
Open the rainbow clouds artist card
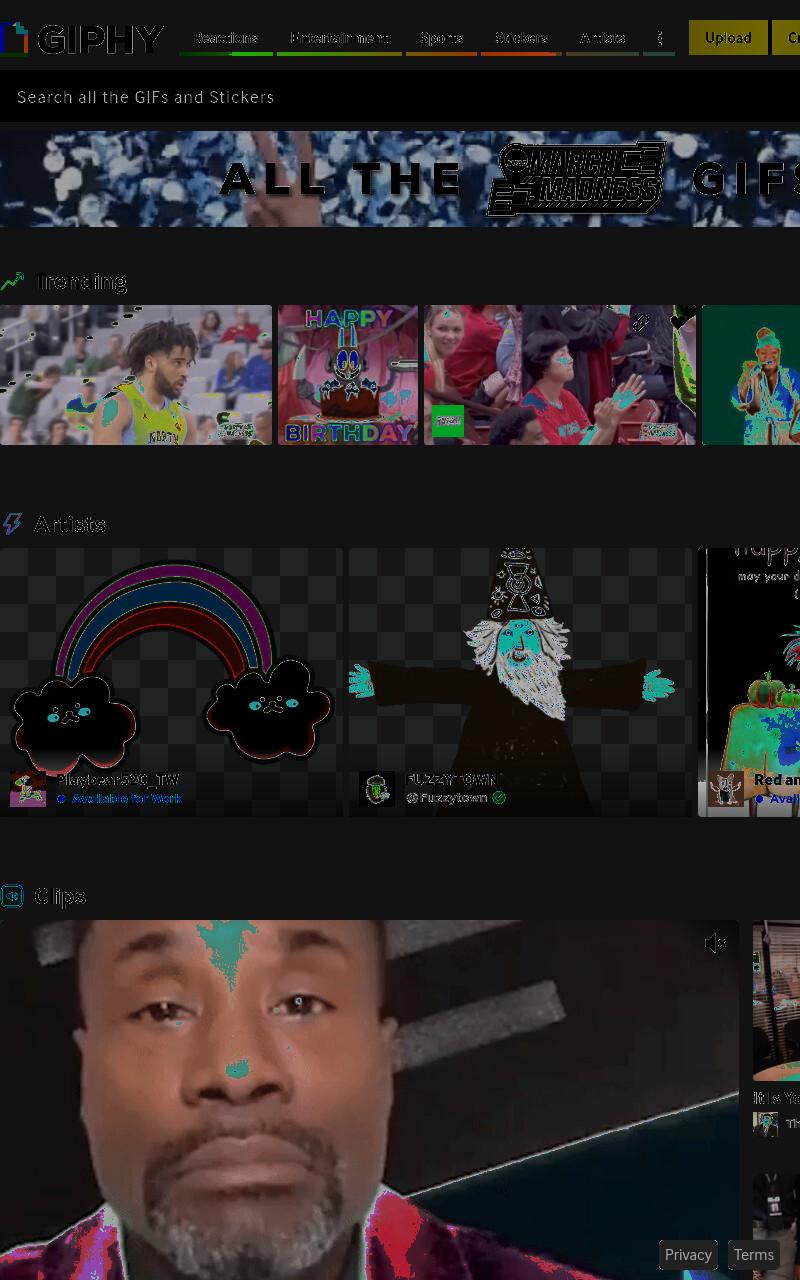pyautogui.click(x=171, y=682)
